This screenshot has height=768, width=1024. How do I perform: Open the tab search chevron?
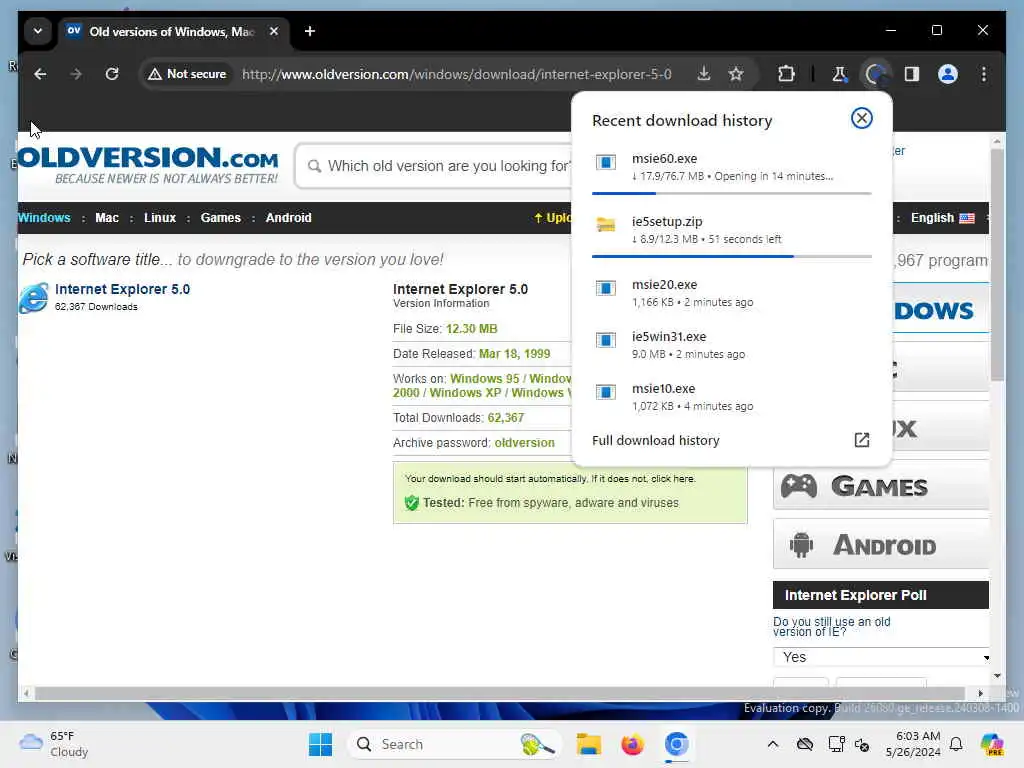(x=38, y=31)
